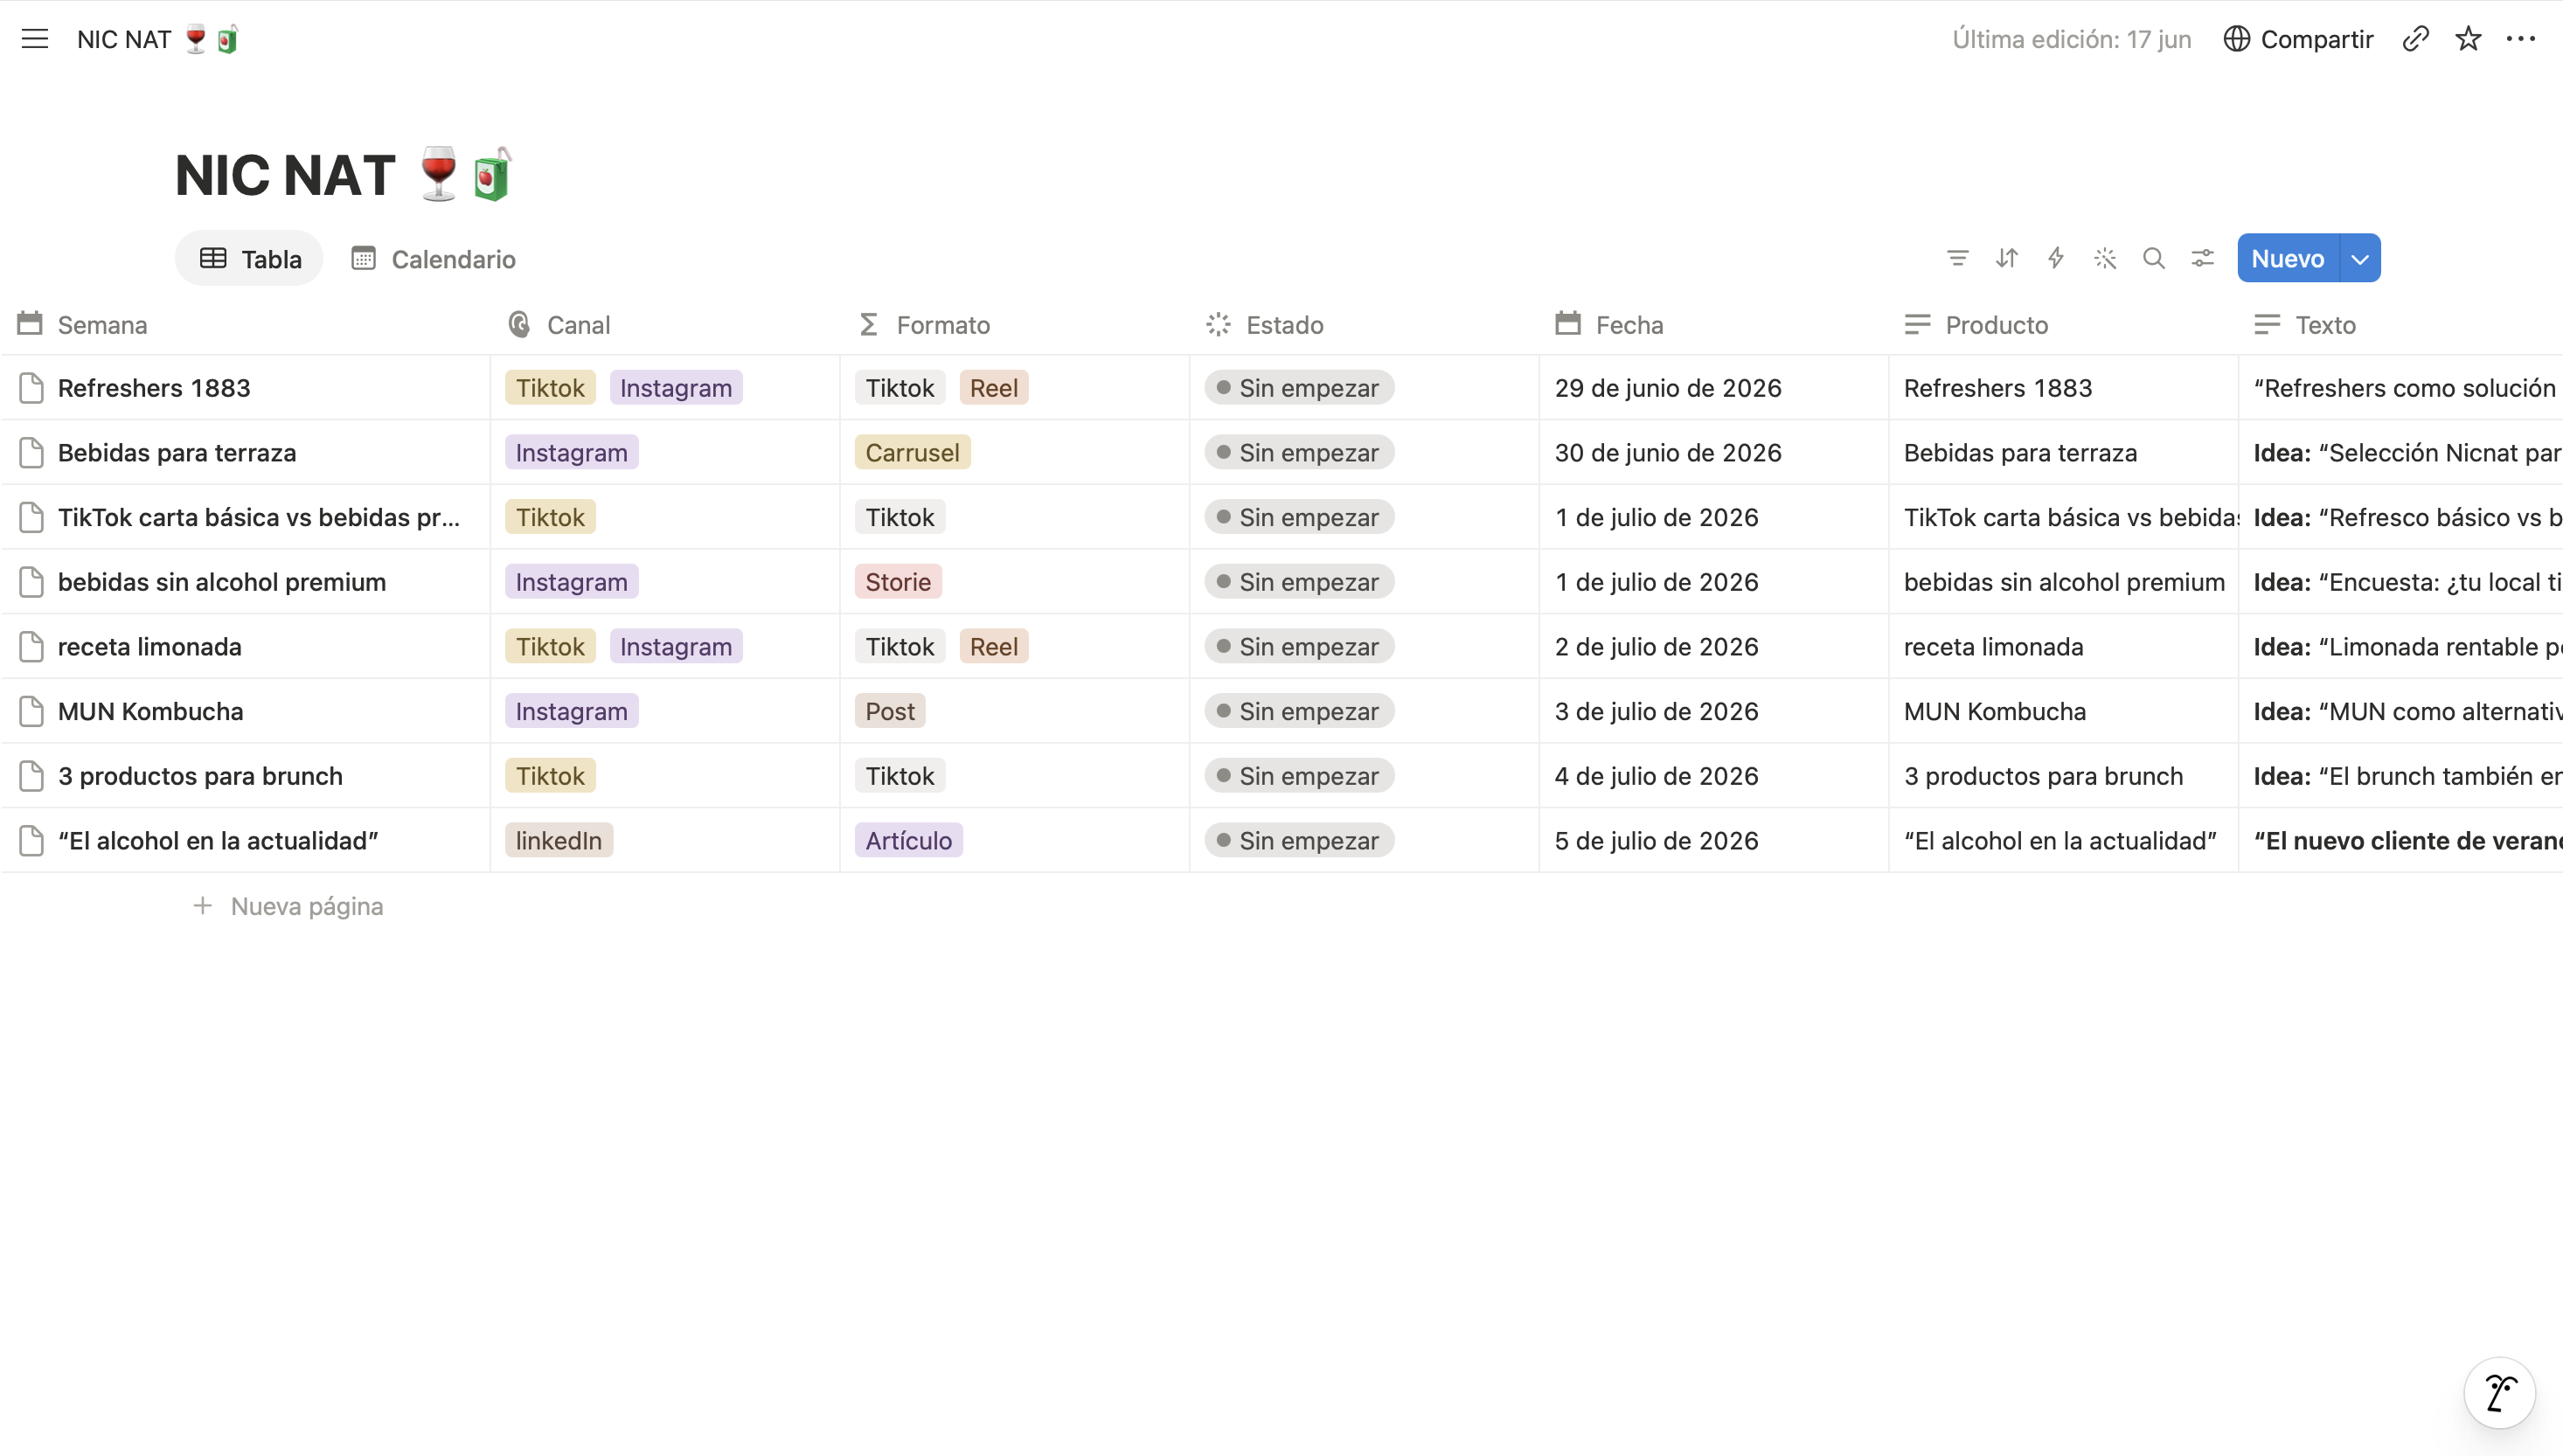Click the sort arrows icon
The width and height of the screenshot is (2563, 1456).
tap(2006, 259)
